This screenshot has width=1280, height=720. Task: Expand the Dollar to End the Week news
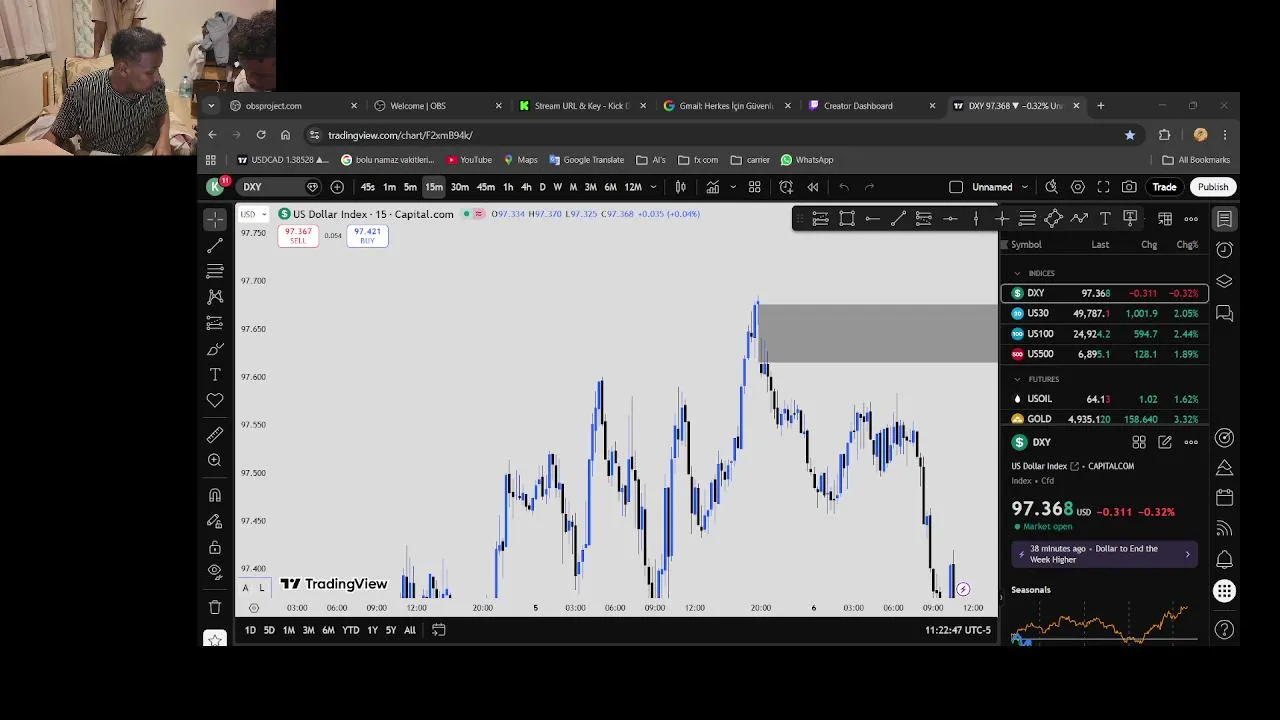[1105, 554]
